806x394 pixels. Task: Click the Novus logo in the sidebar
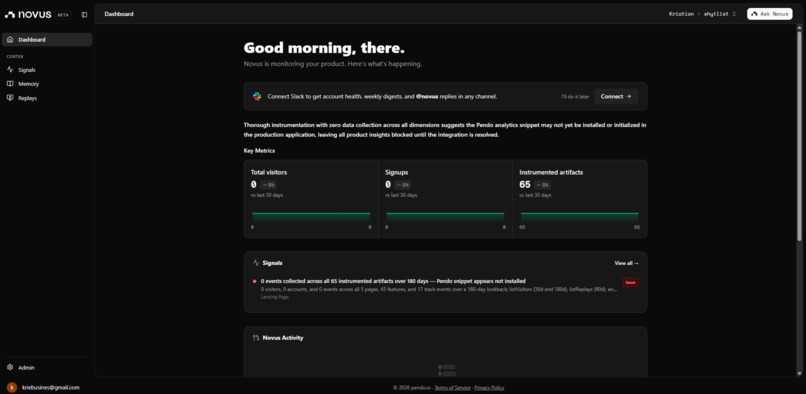28,14
